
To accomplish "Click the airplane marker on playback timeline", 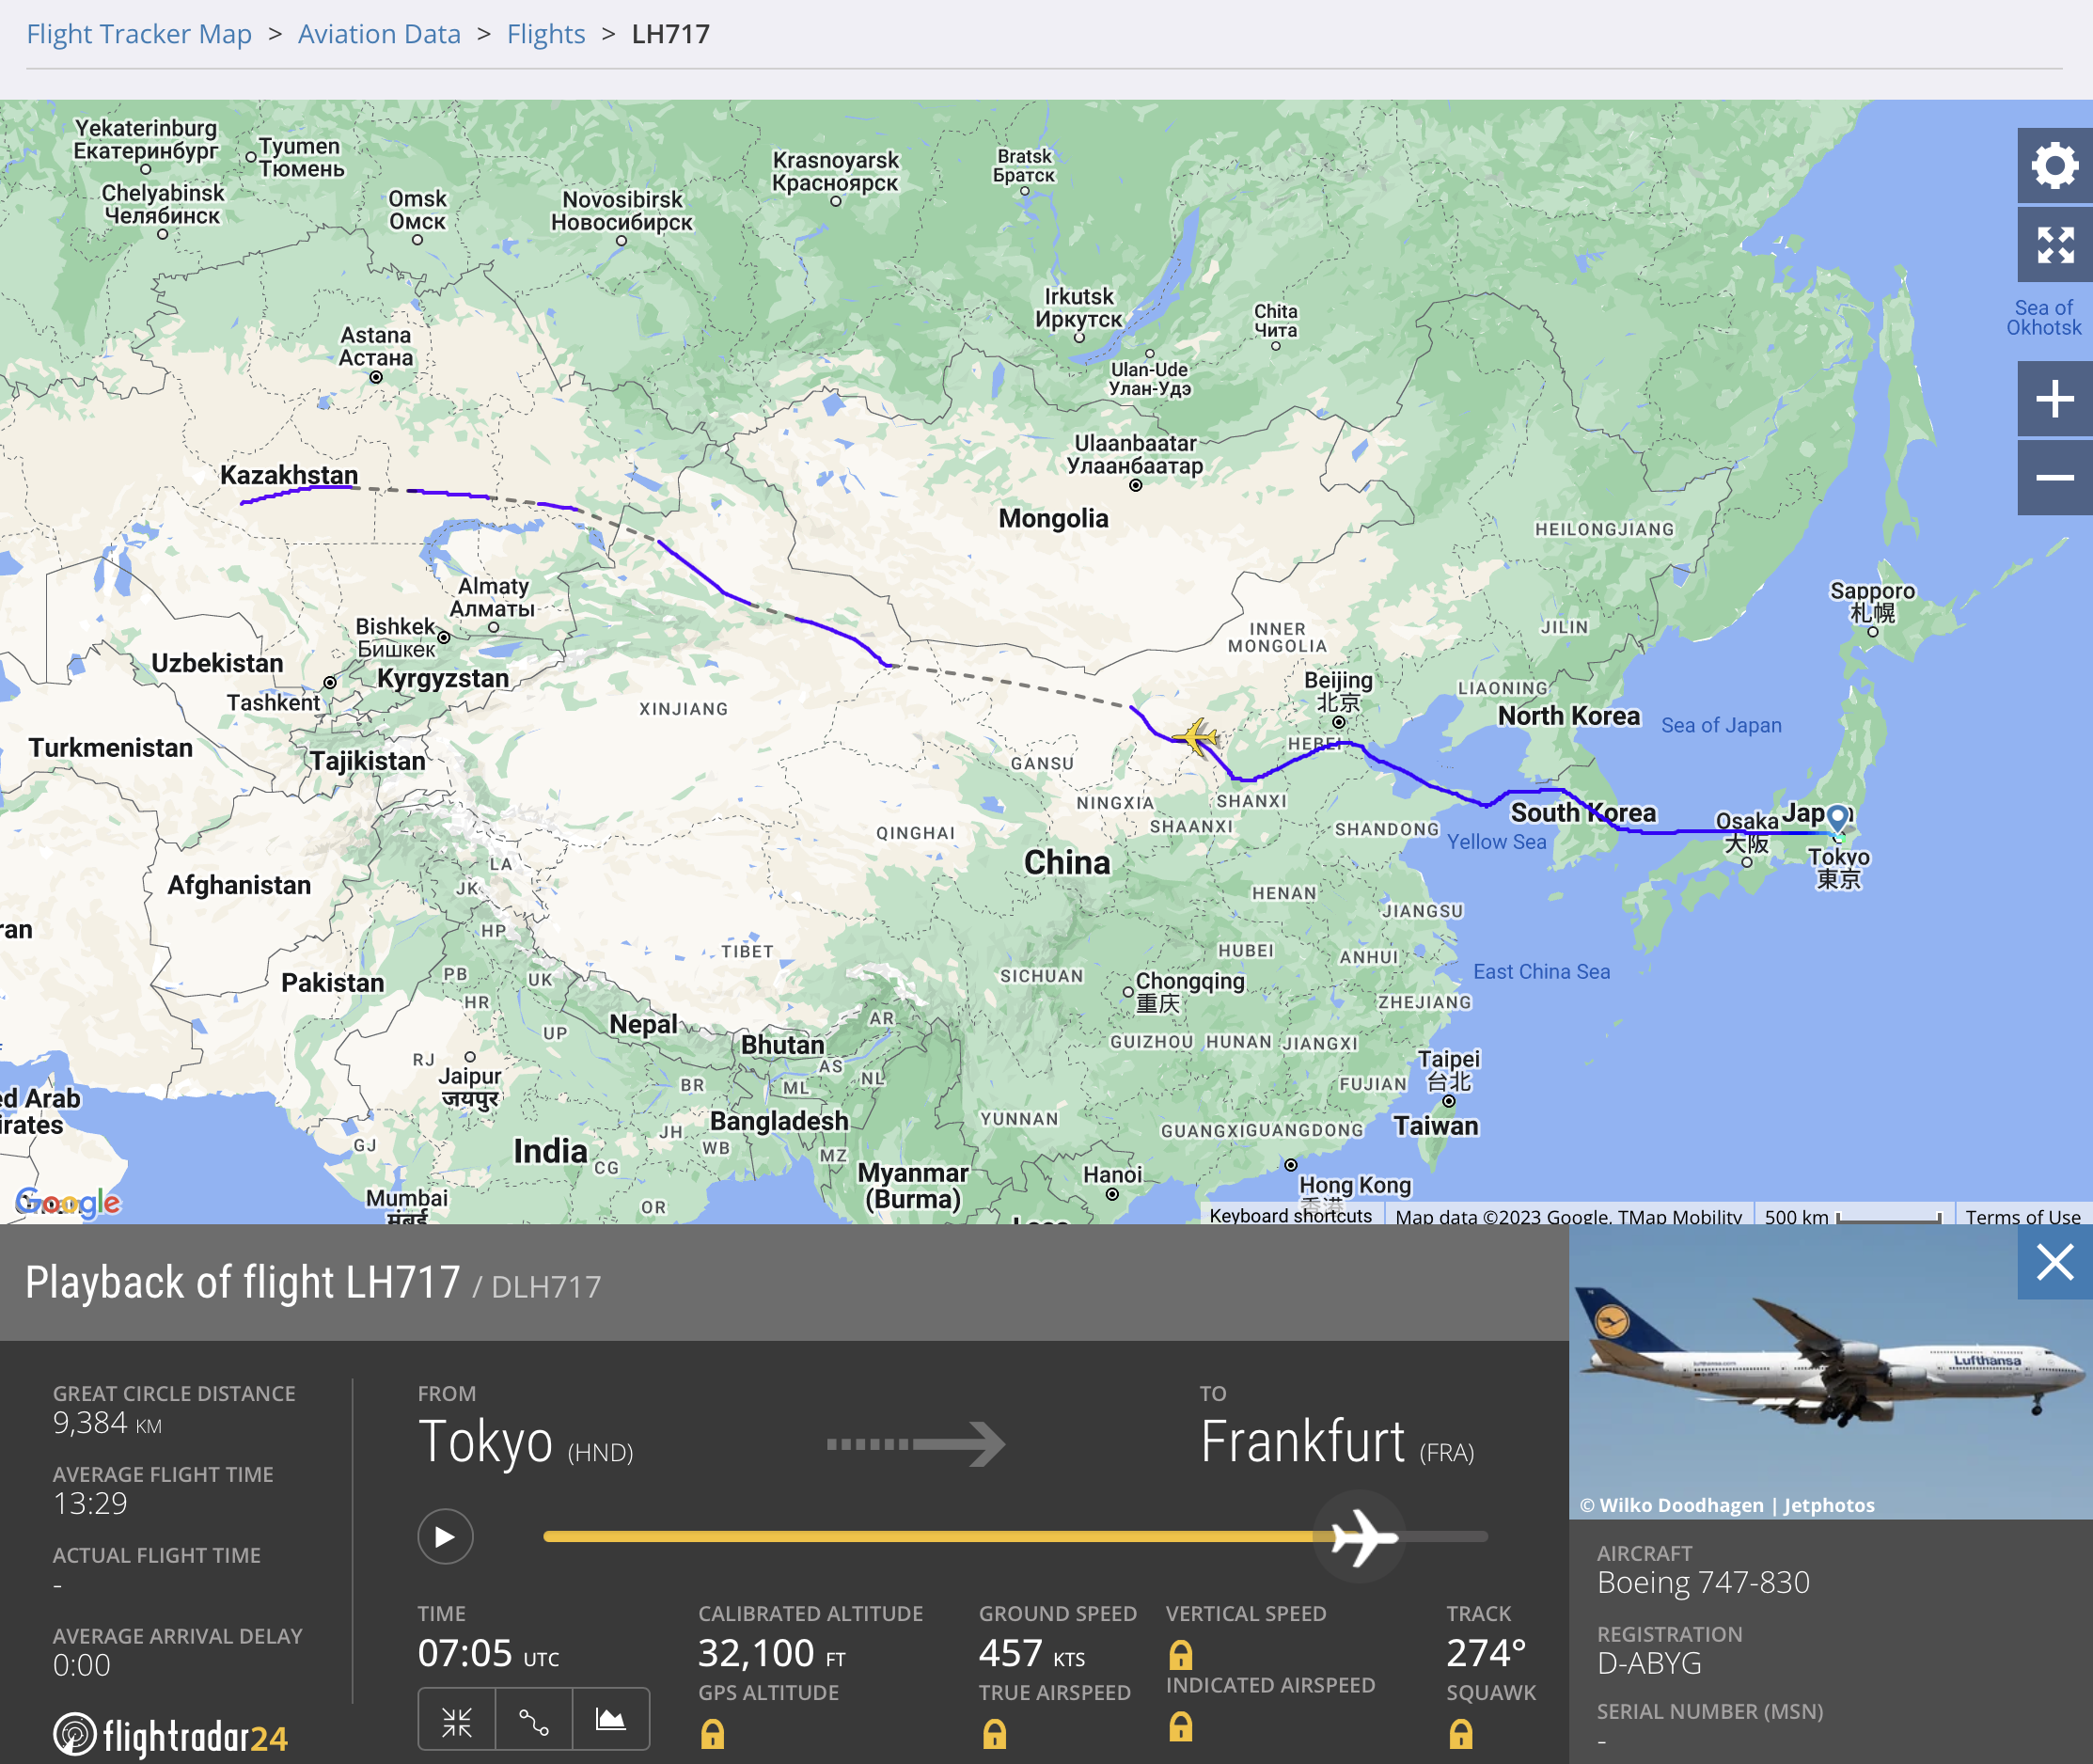I will point(1362,1536).
